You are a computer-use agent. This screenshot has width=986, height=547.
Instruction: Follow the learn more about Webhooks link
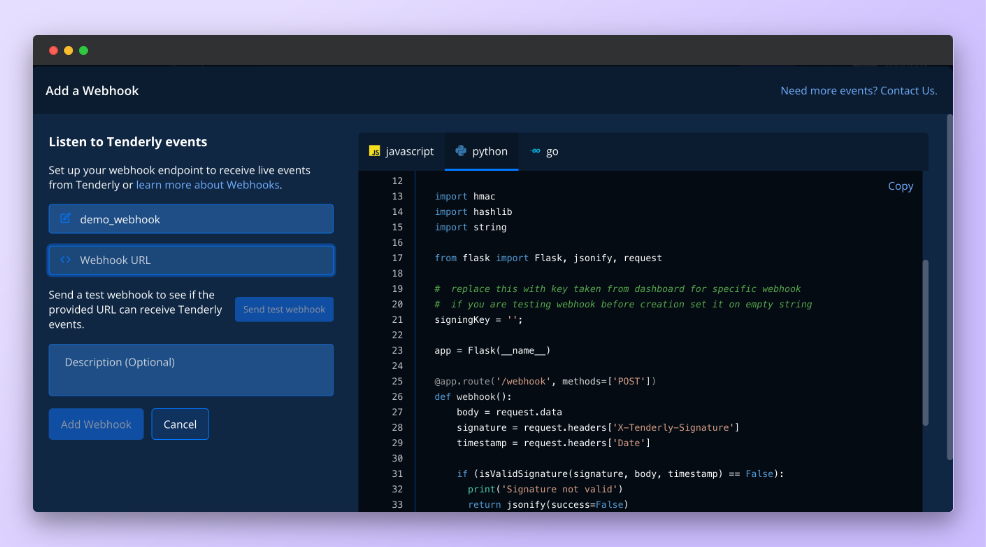pos(208,185)
